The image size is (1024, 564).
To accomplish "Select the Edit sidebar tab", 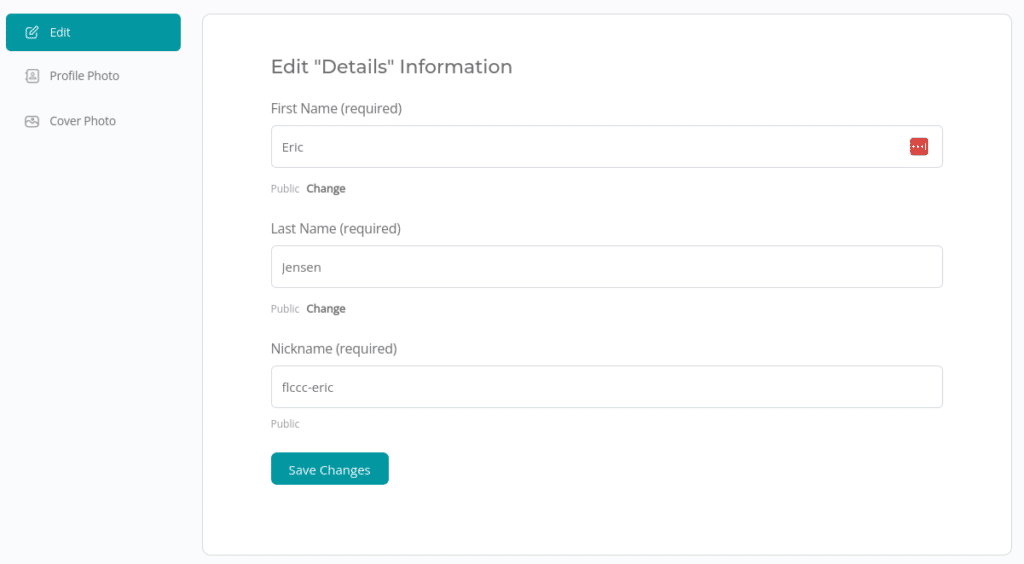I will (93, 32).
